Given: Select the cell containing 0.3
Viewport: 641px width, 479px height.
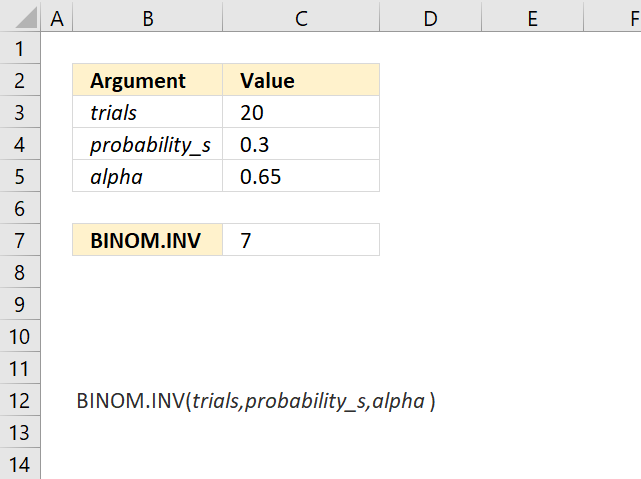Looking at the screenshot, I should [301, 145].
